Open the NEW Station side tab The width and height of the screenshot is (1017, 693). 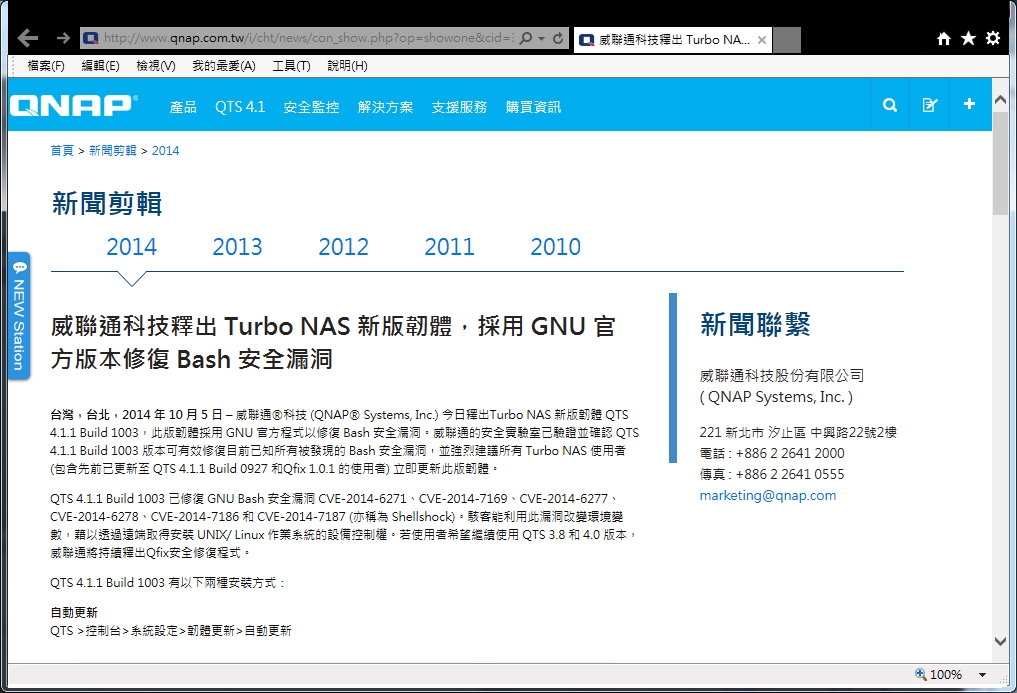pyautogui.click(x=19, y=315)
